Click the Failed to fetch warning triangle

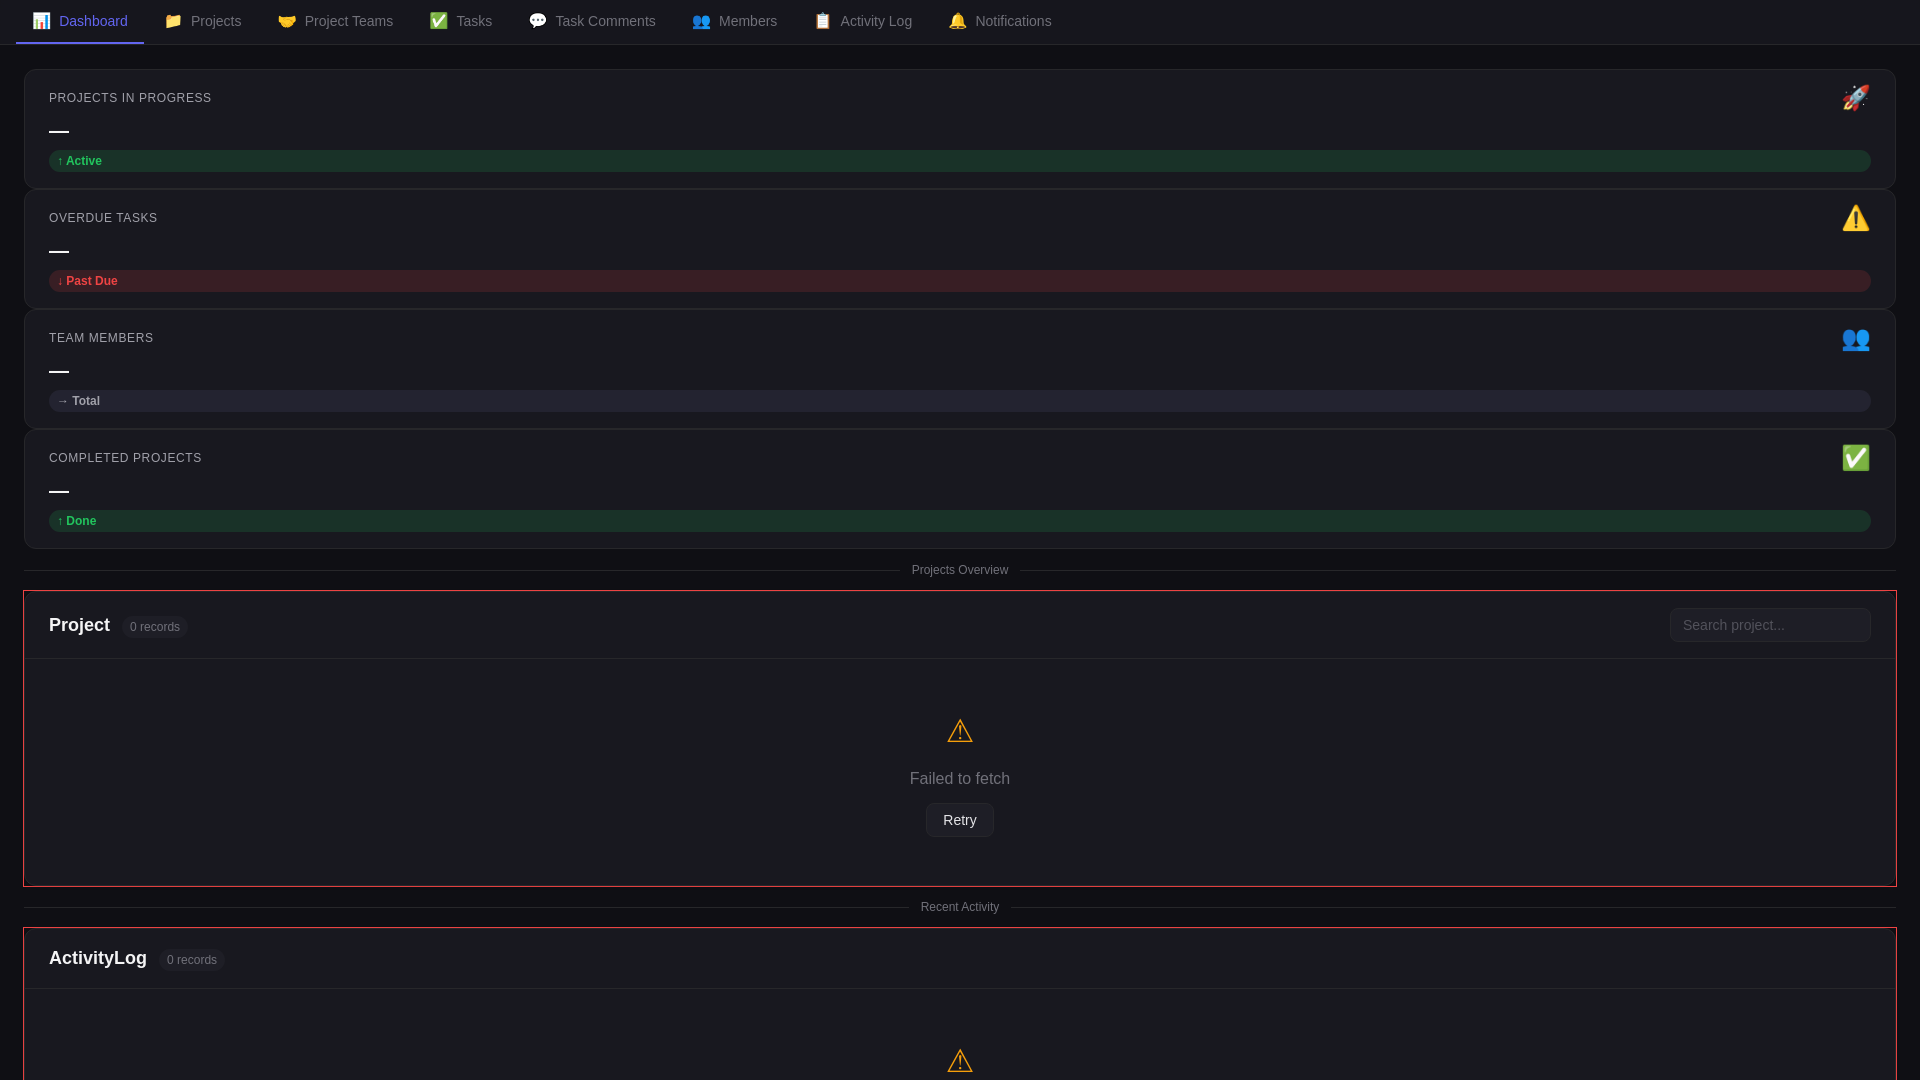click(x=959, y=732)
